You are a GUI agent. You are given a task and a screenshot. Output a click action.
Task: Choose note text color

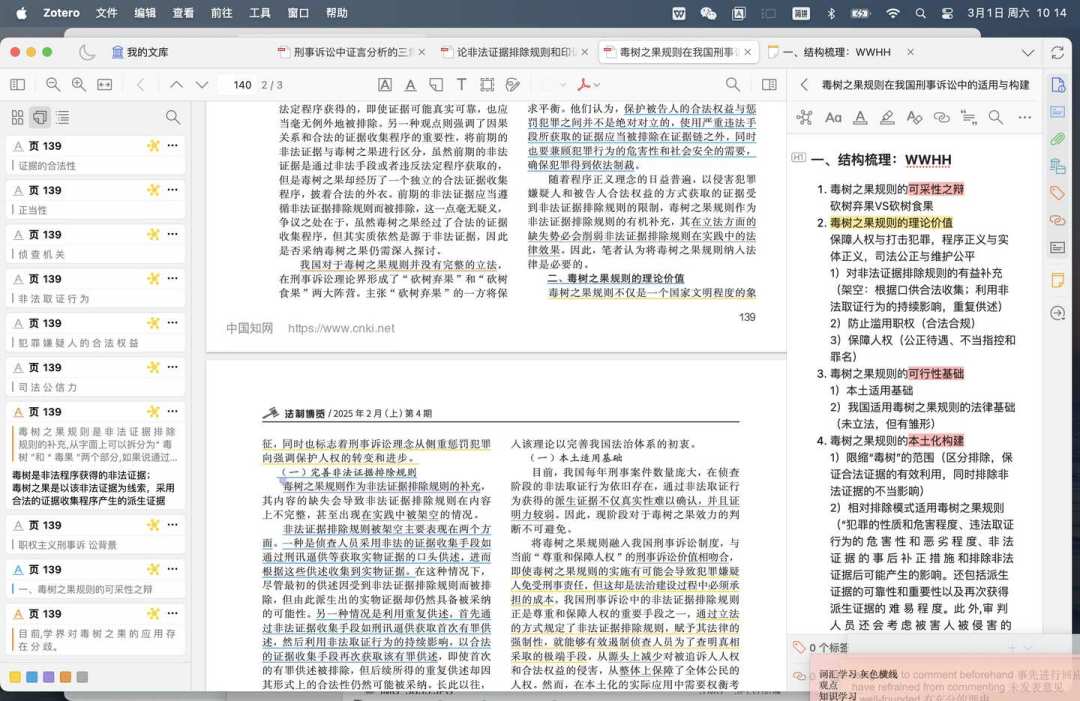[860, 117]
